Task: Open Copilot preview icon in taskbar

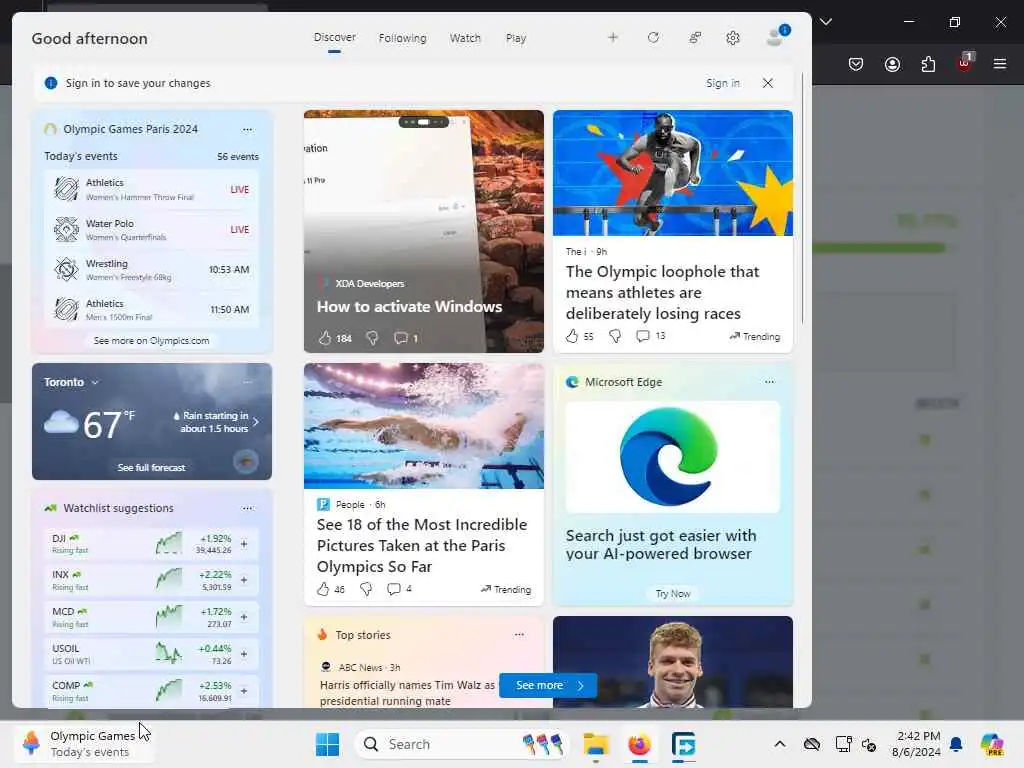Action: 992,744
